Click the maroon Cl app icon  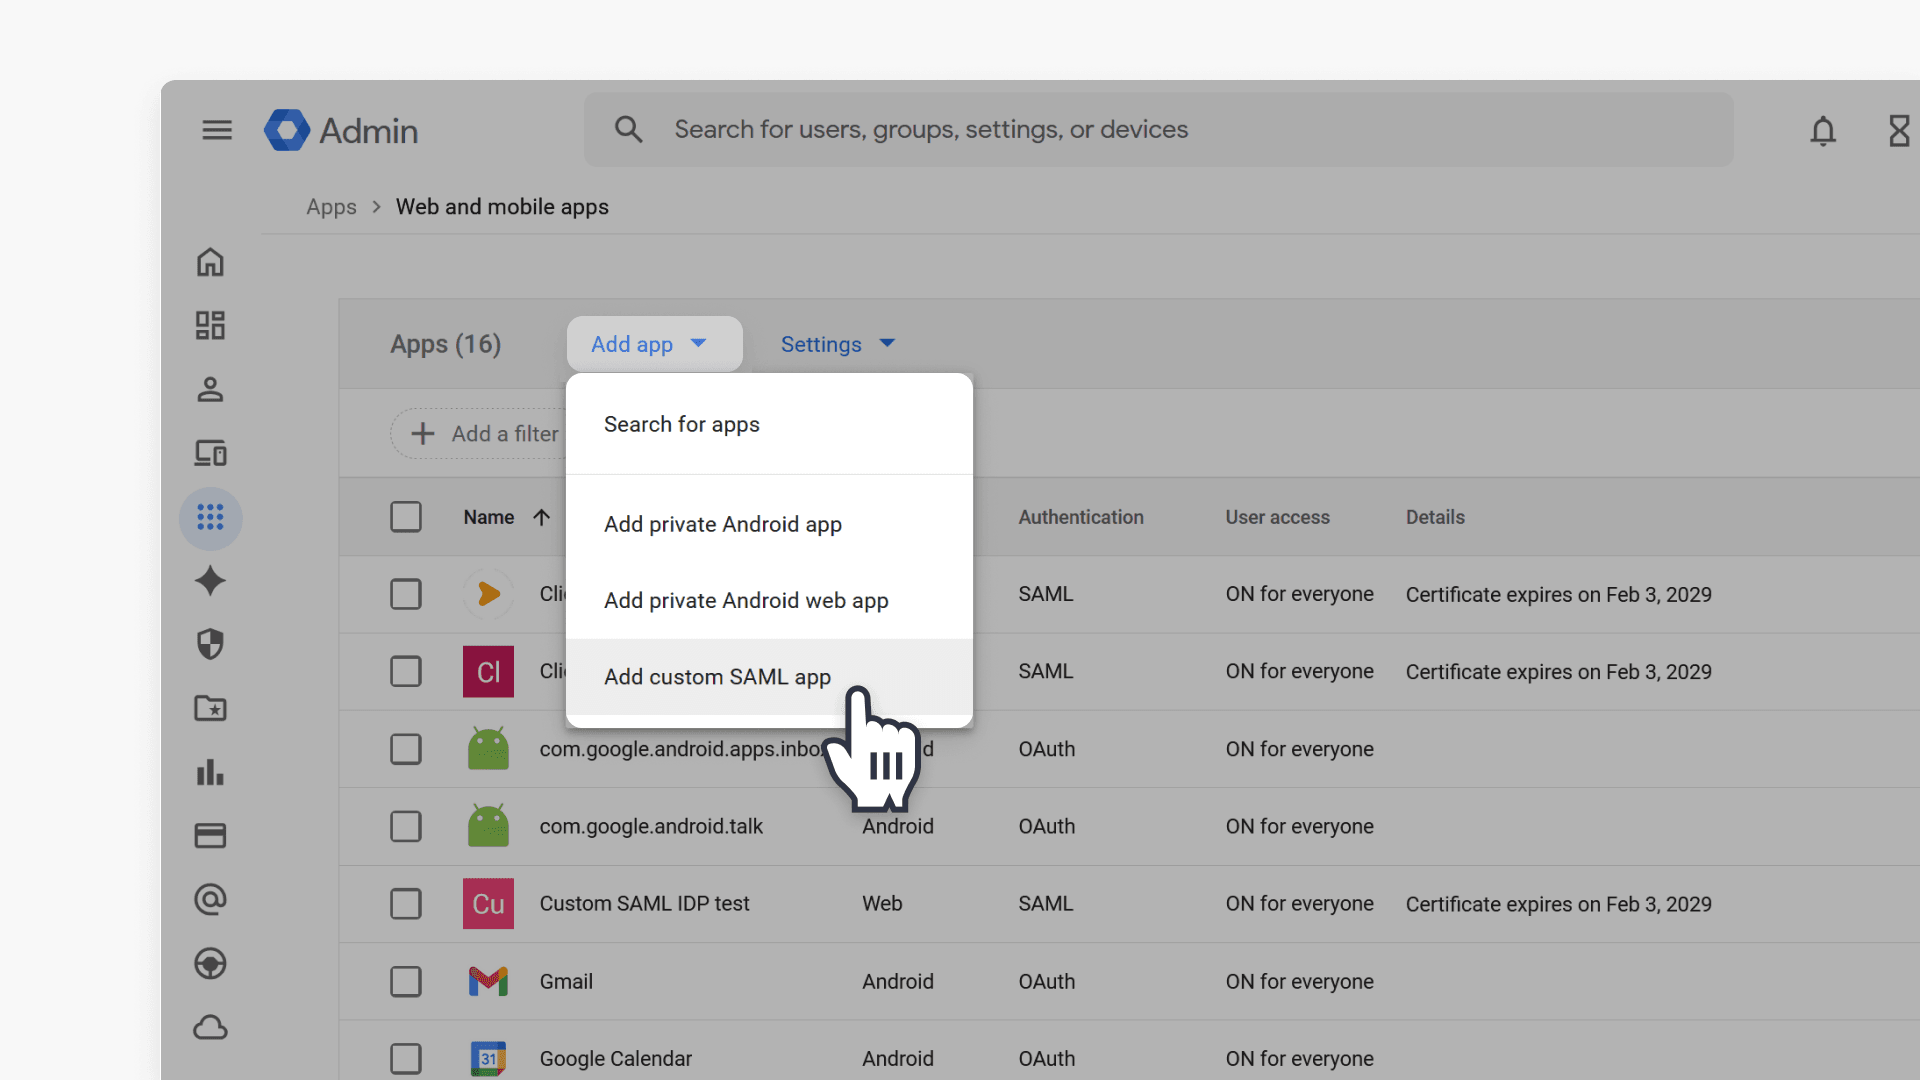pos(488,671)
